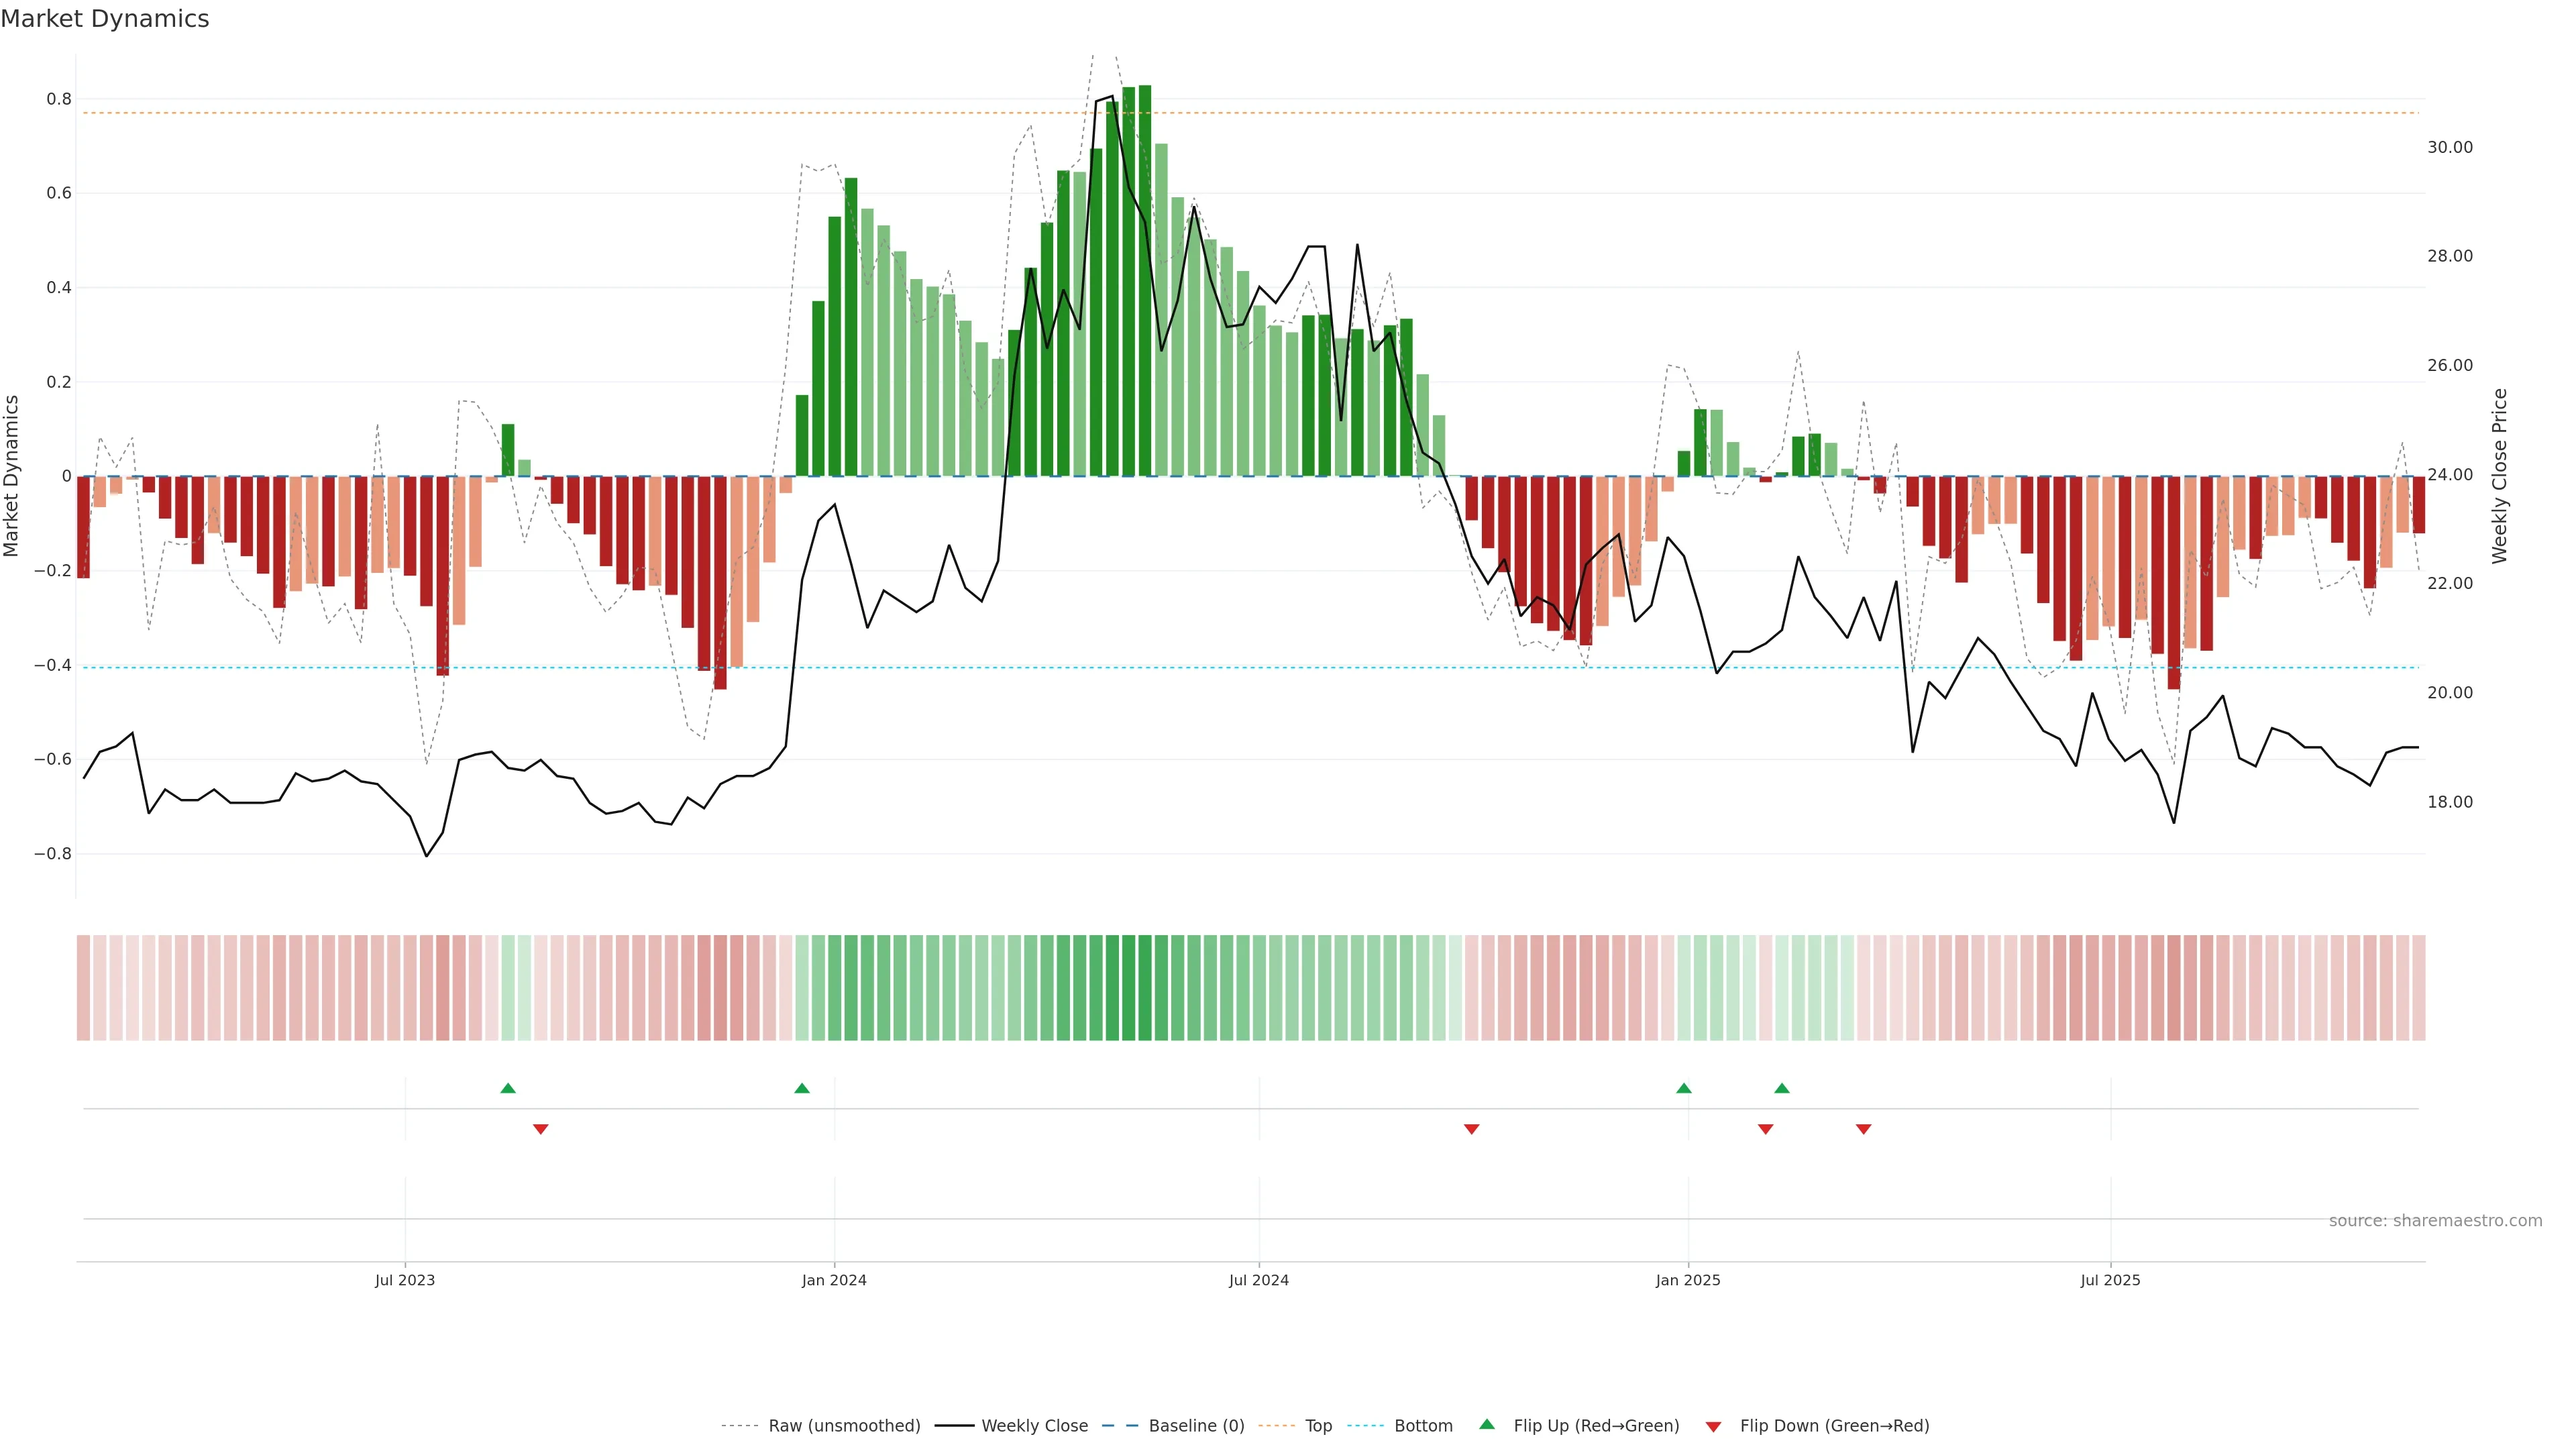Click the last red flip-down marker in 2025
Screen dimensions: 2576x1449
tap(1863, 1129)
